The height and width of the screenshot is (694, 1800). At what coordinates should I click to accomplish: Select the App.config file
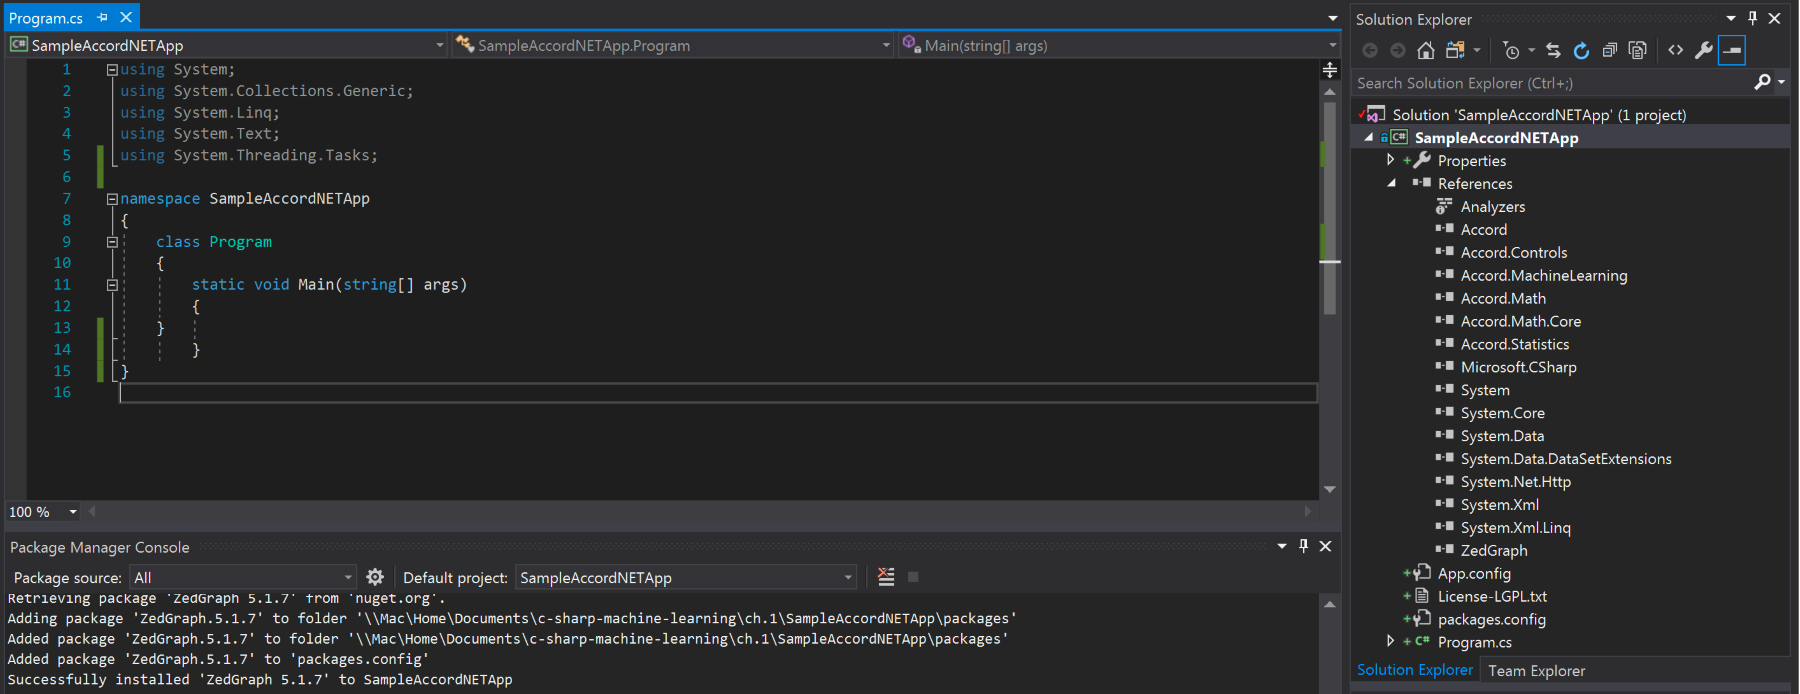tap(1473, 574)
